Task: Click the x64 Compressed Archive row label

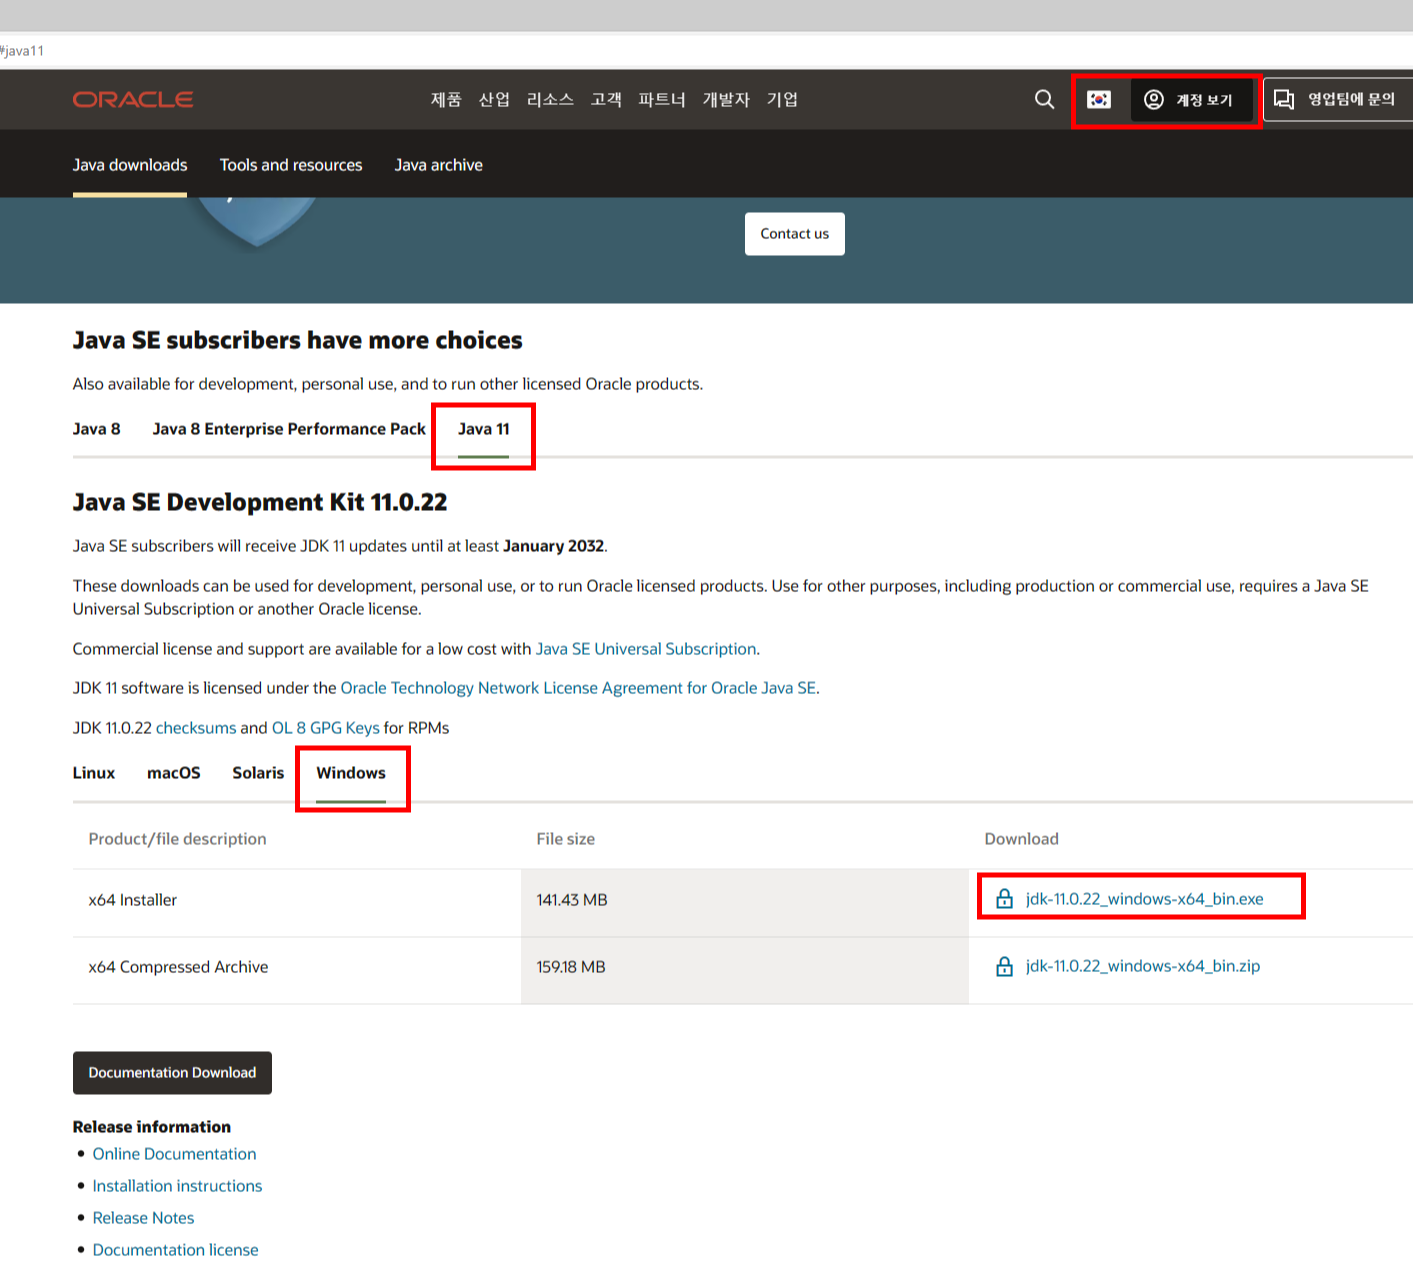Action: (178, 967)
